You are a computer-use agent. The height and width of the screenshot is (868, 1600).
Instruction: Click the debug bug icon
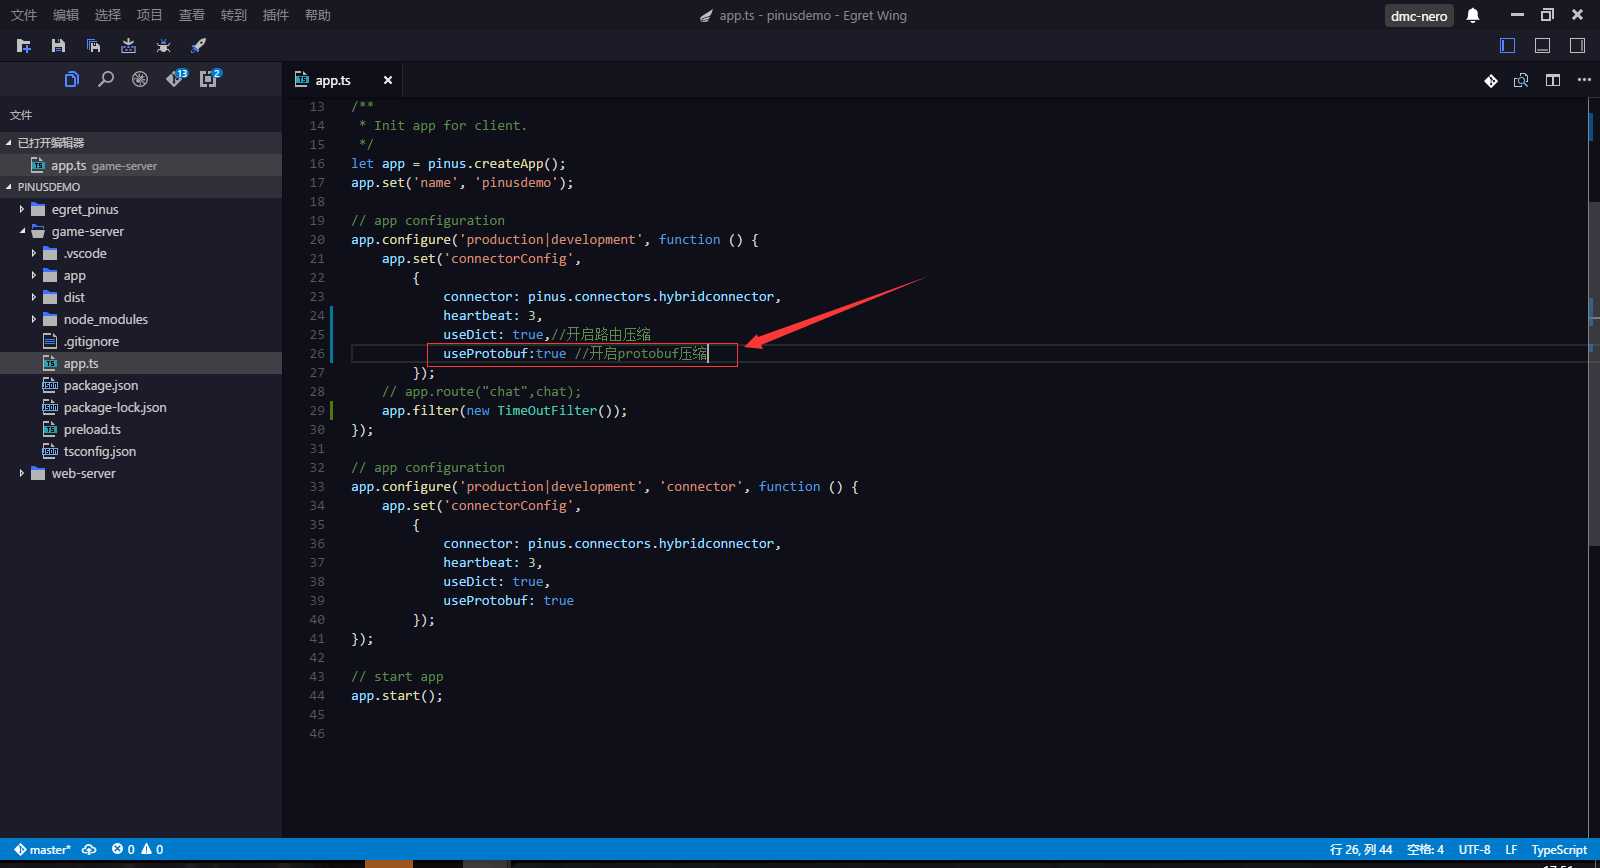[x=163, y=46]
